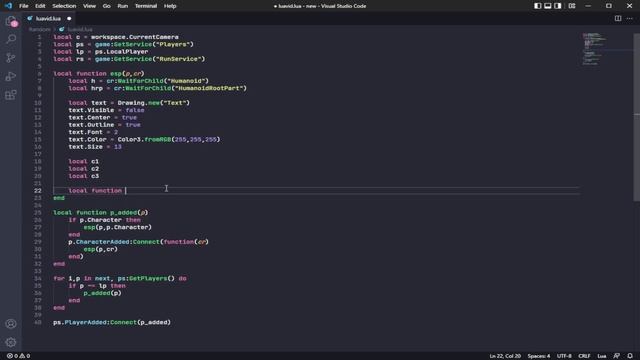The height and width of the screenshot is (360, 640).
Task: Open the Edit menu
Action: click(40, 6)
